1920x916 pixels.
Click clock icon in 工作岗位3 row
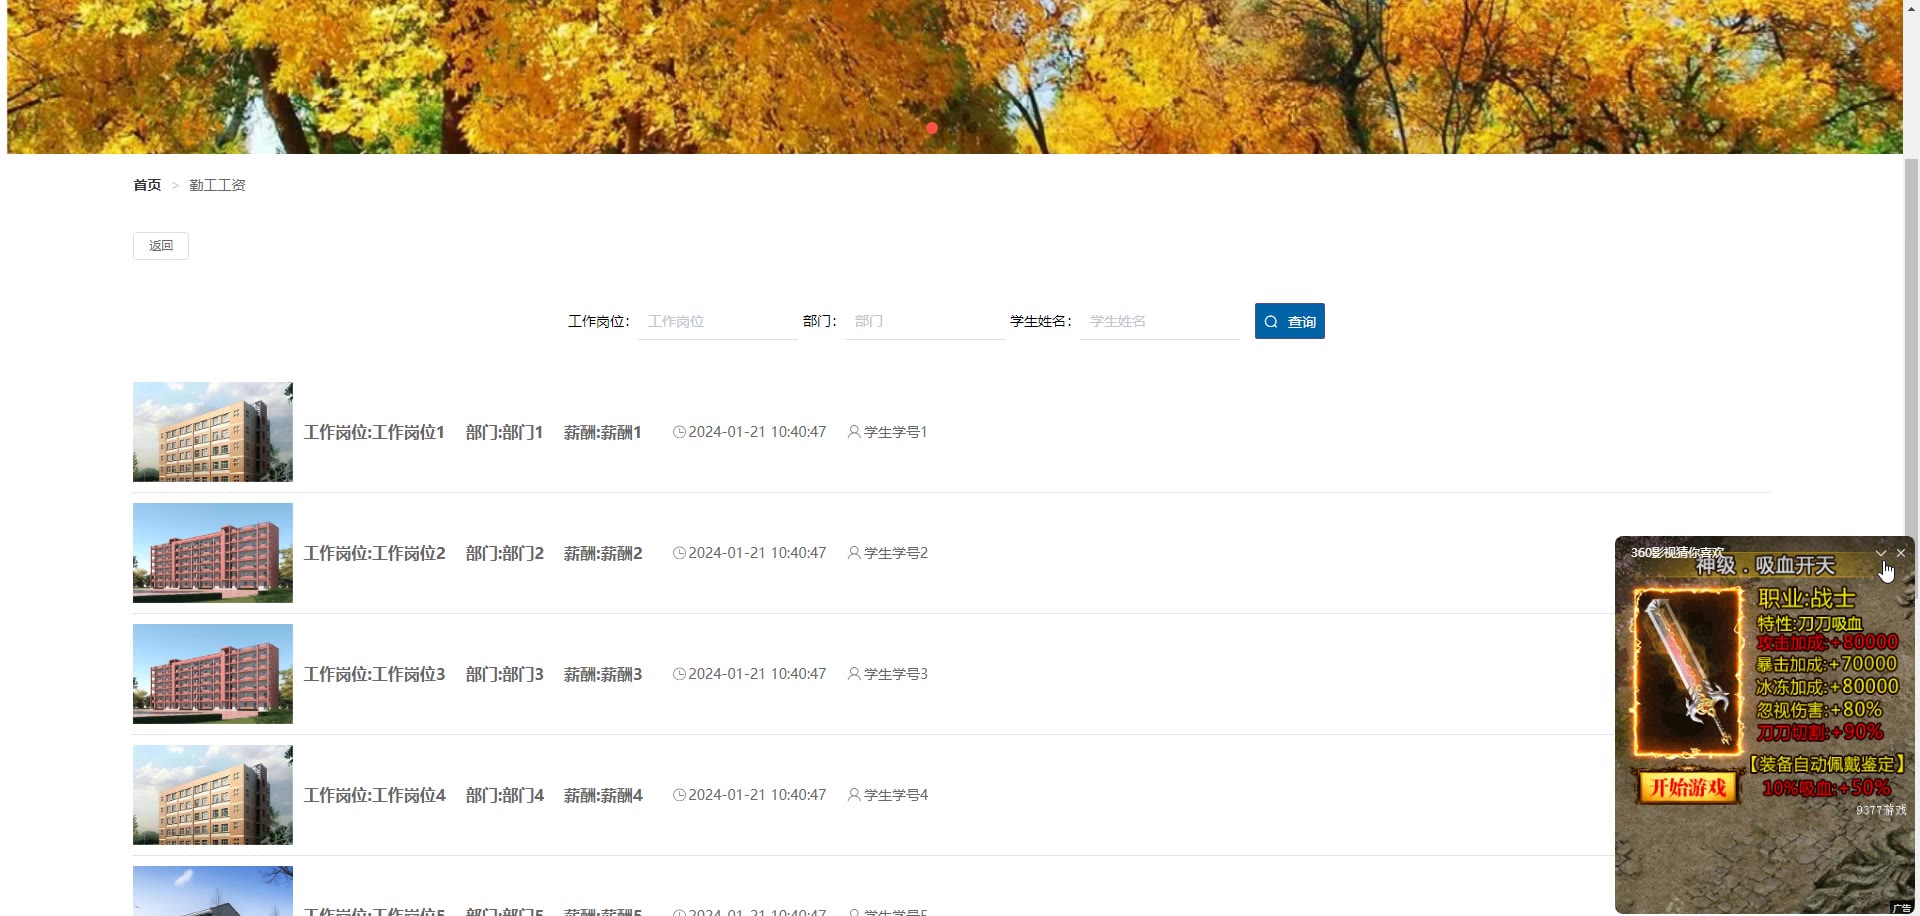tap(679, 674)
